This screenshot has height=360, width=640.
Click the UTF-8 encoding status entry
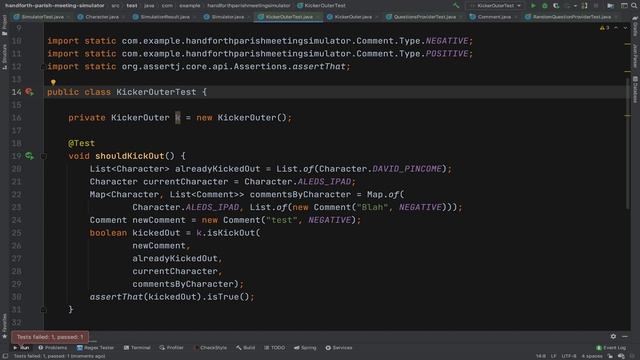[x=569, y=356]
